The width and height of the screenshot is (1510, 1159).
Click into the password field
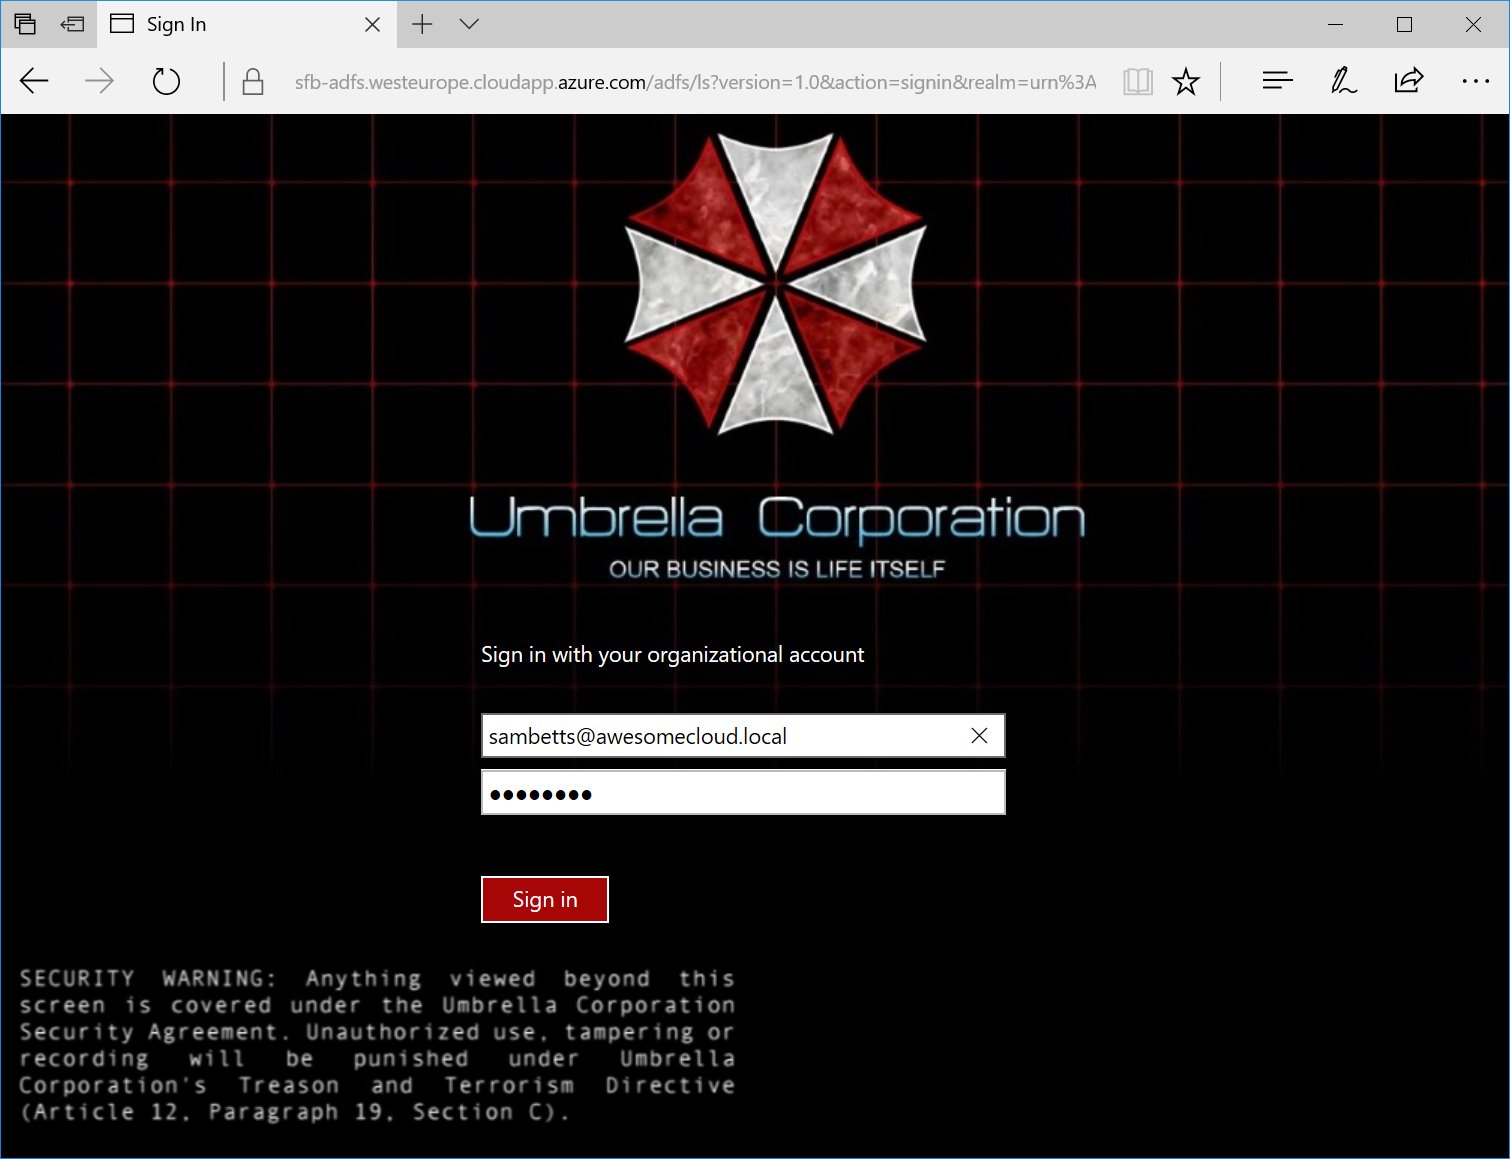[x=743, y=792]
